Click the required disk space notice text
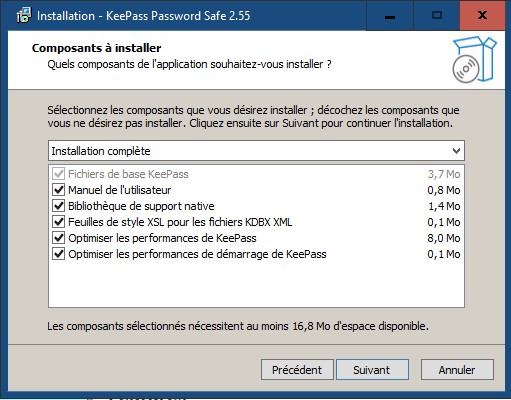 pos(238,326)
